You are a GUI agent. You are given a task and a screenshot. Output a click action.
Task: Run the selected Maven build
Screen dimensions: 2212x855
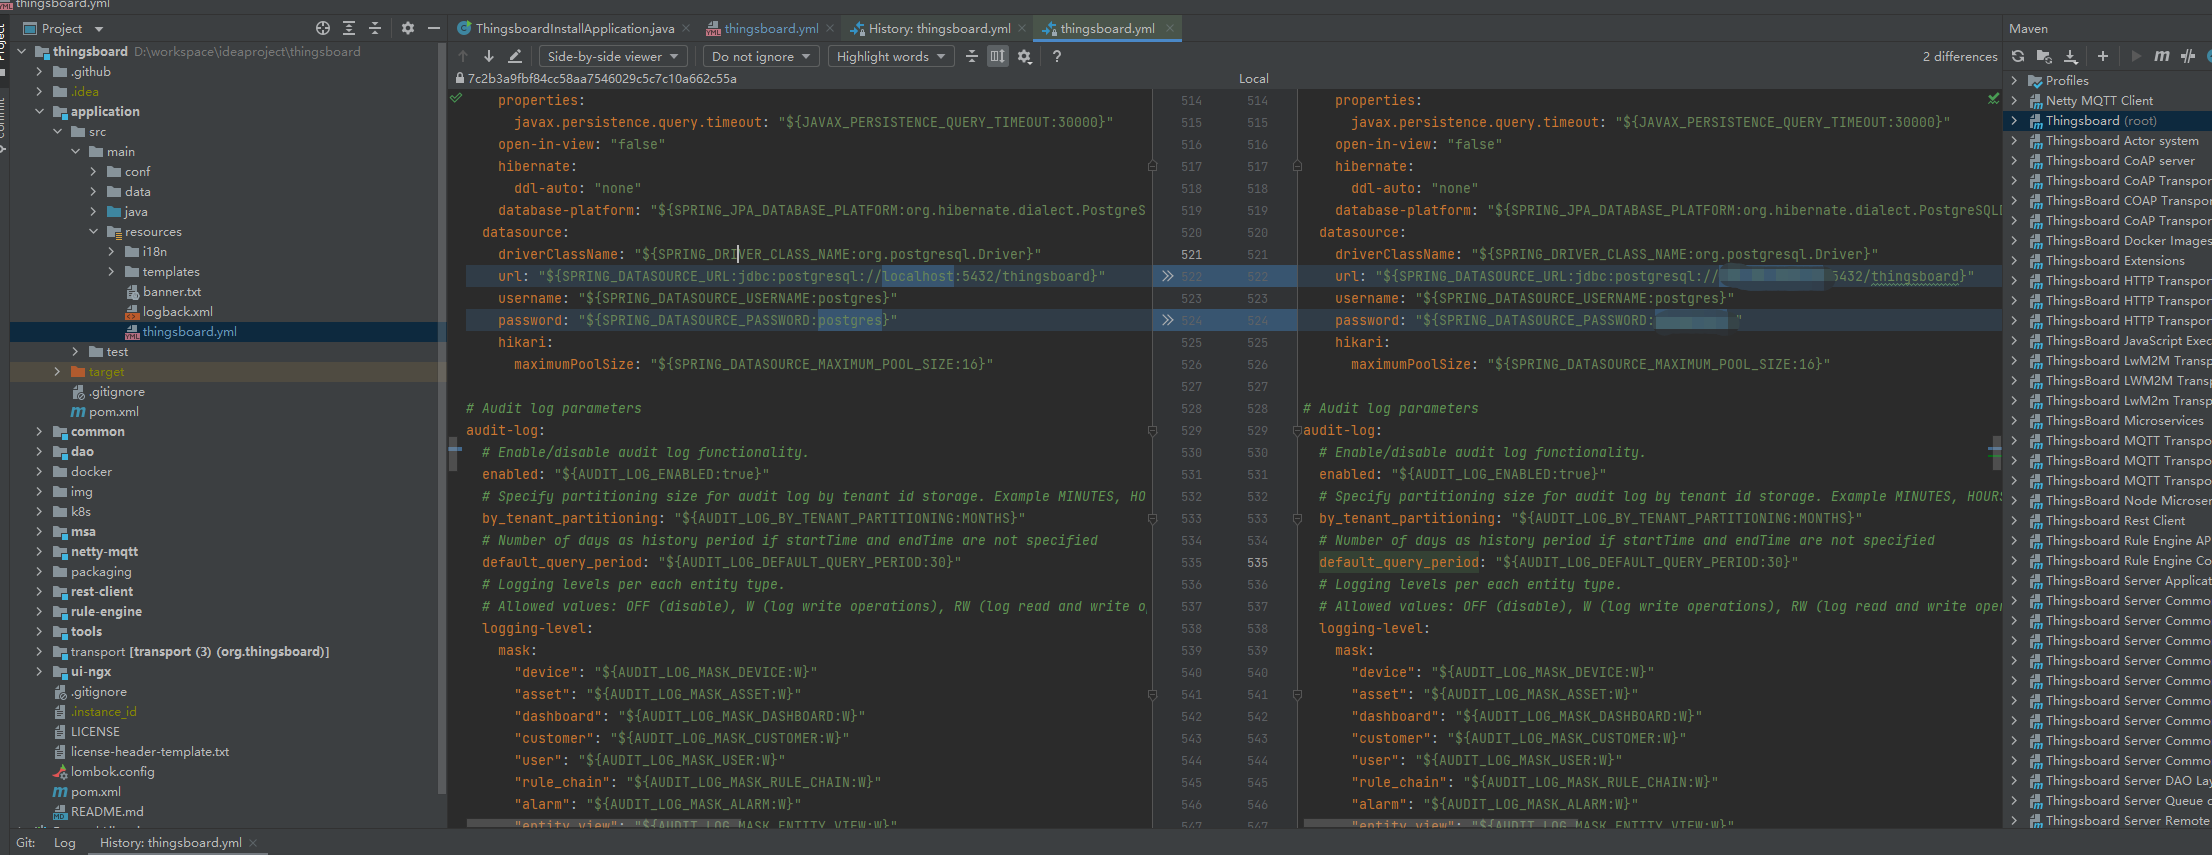[x=2135, y=56]
